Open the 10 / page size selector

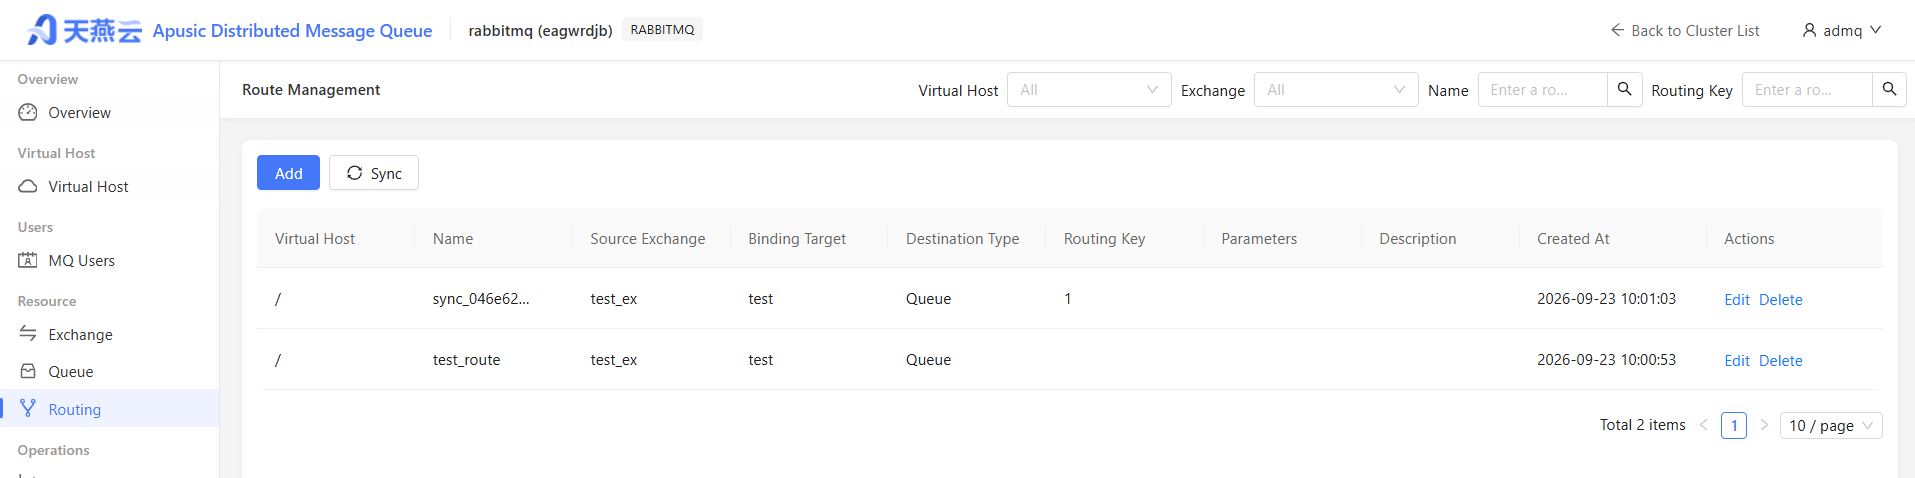[x=1831, y=425]
